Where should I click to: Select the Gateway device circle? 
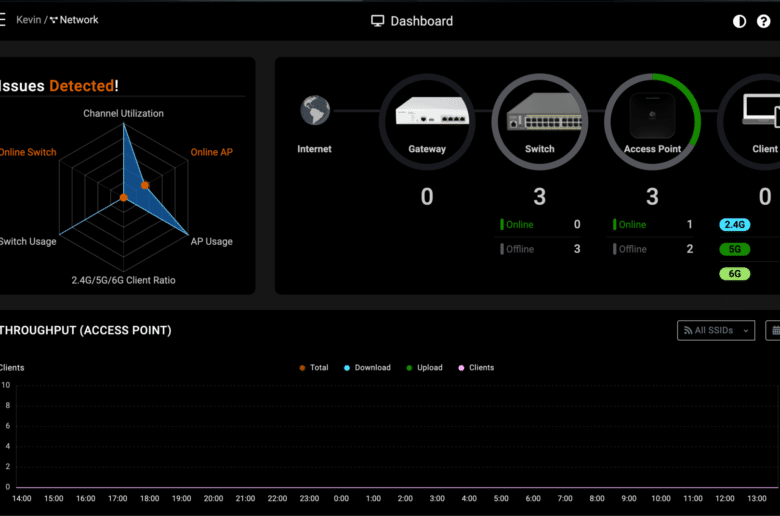(427, 122)
